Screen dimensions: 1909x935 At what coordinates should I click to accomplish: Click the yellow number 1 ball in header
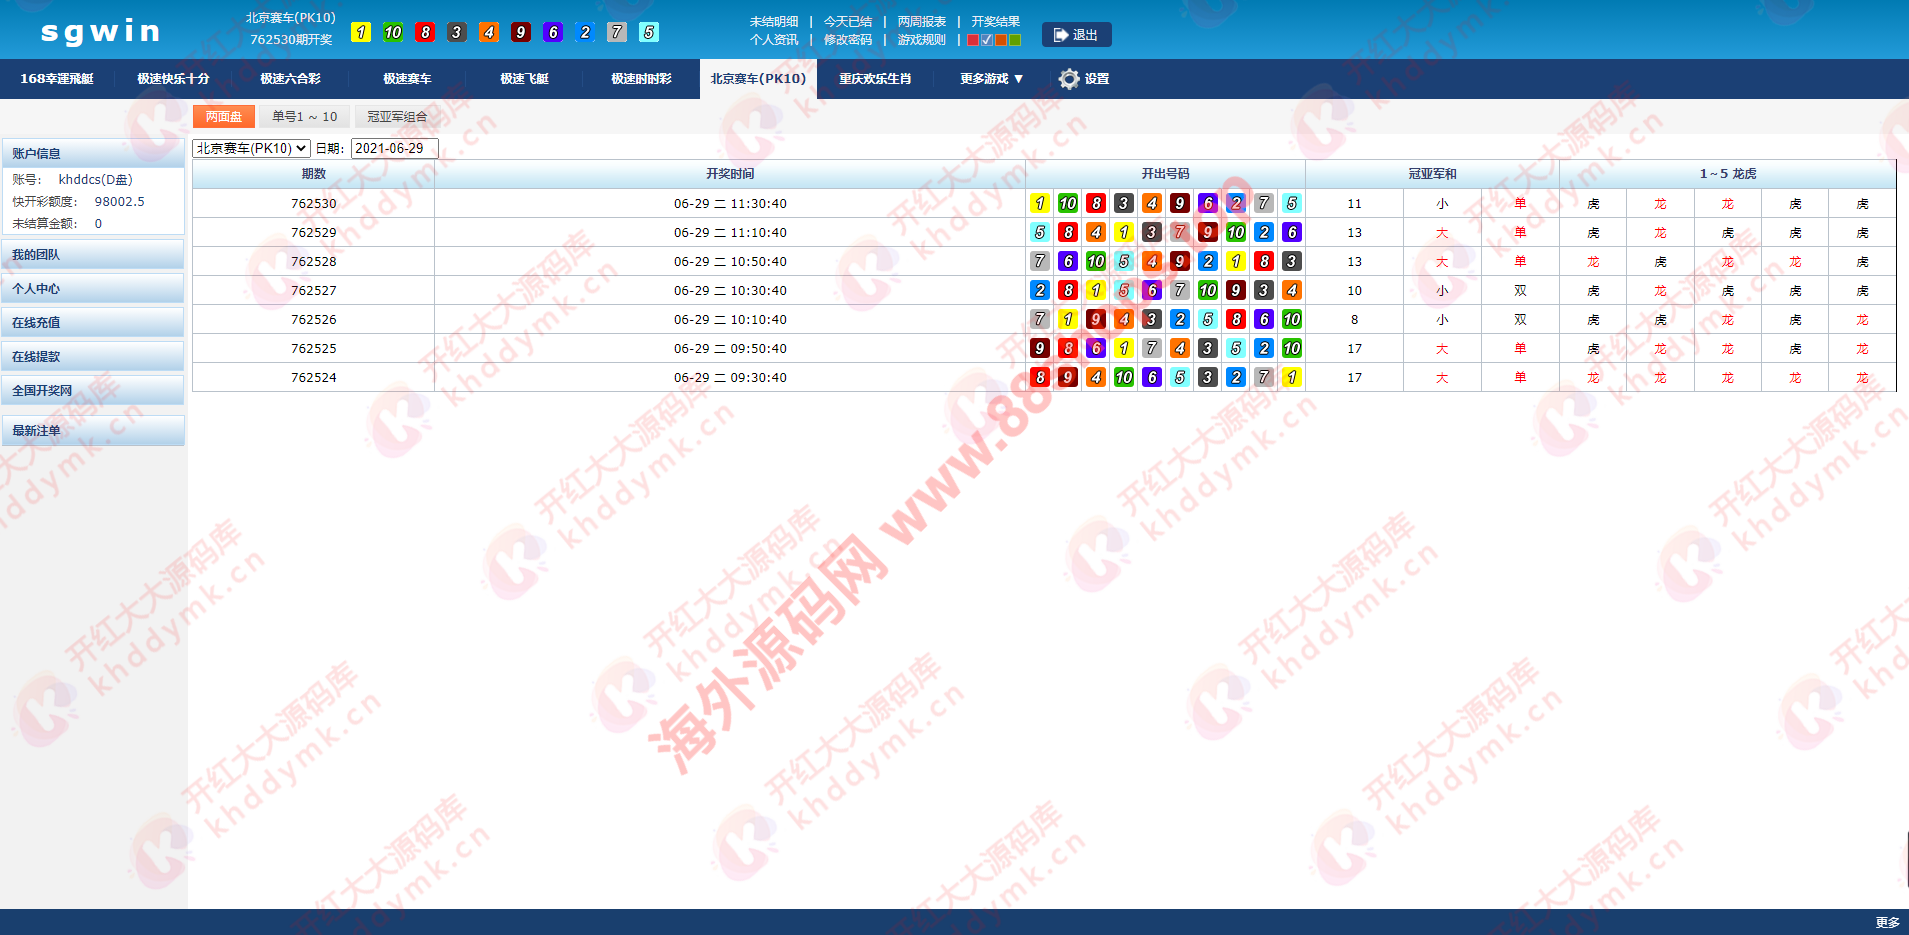[x=361, y=32]
